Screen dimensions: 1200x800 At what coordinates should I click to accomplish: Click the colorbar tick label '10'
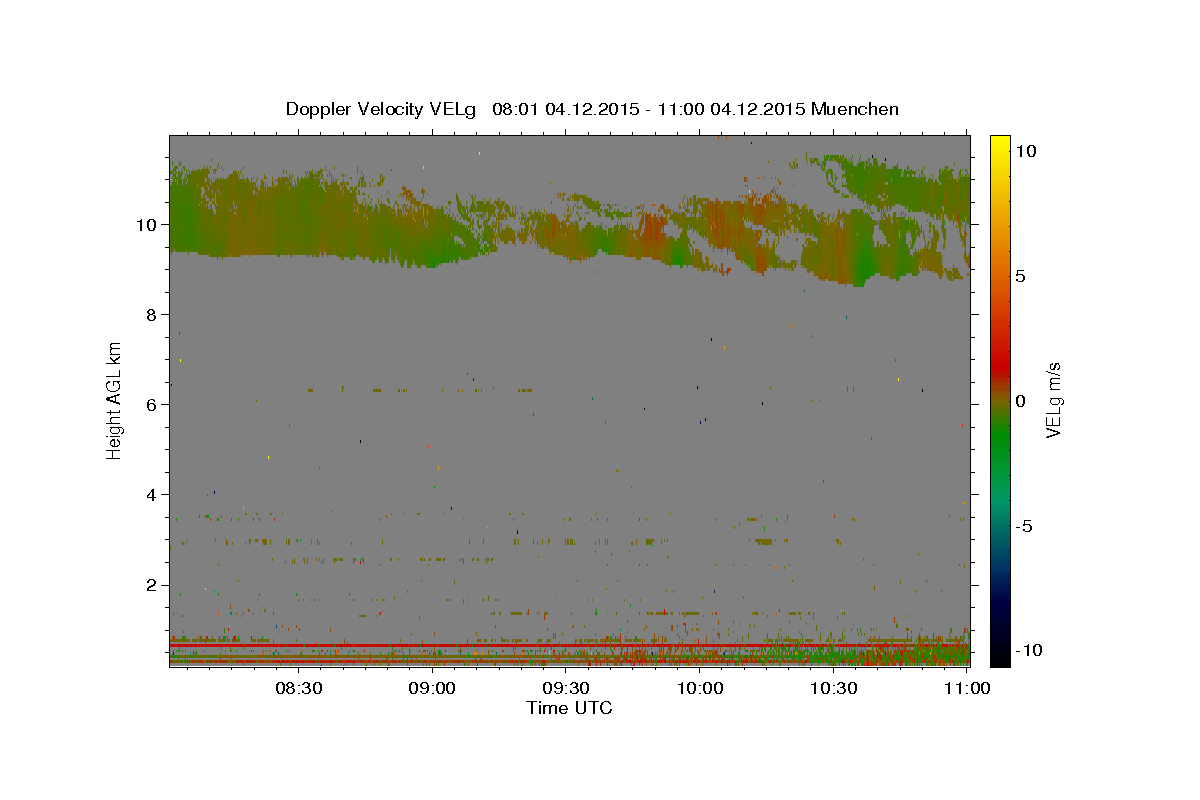coord(1026,151)
